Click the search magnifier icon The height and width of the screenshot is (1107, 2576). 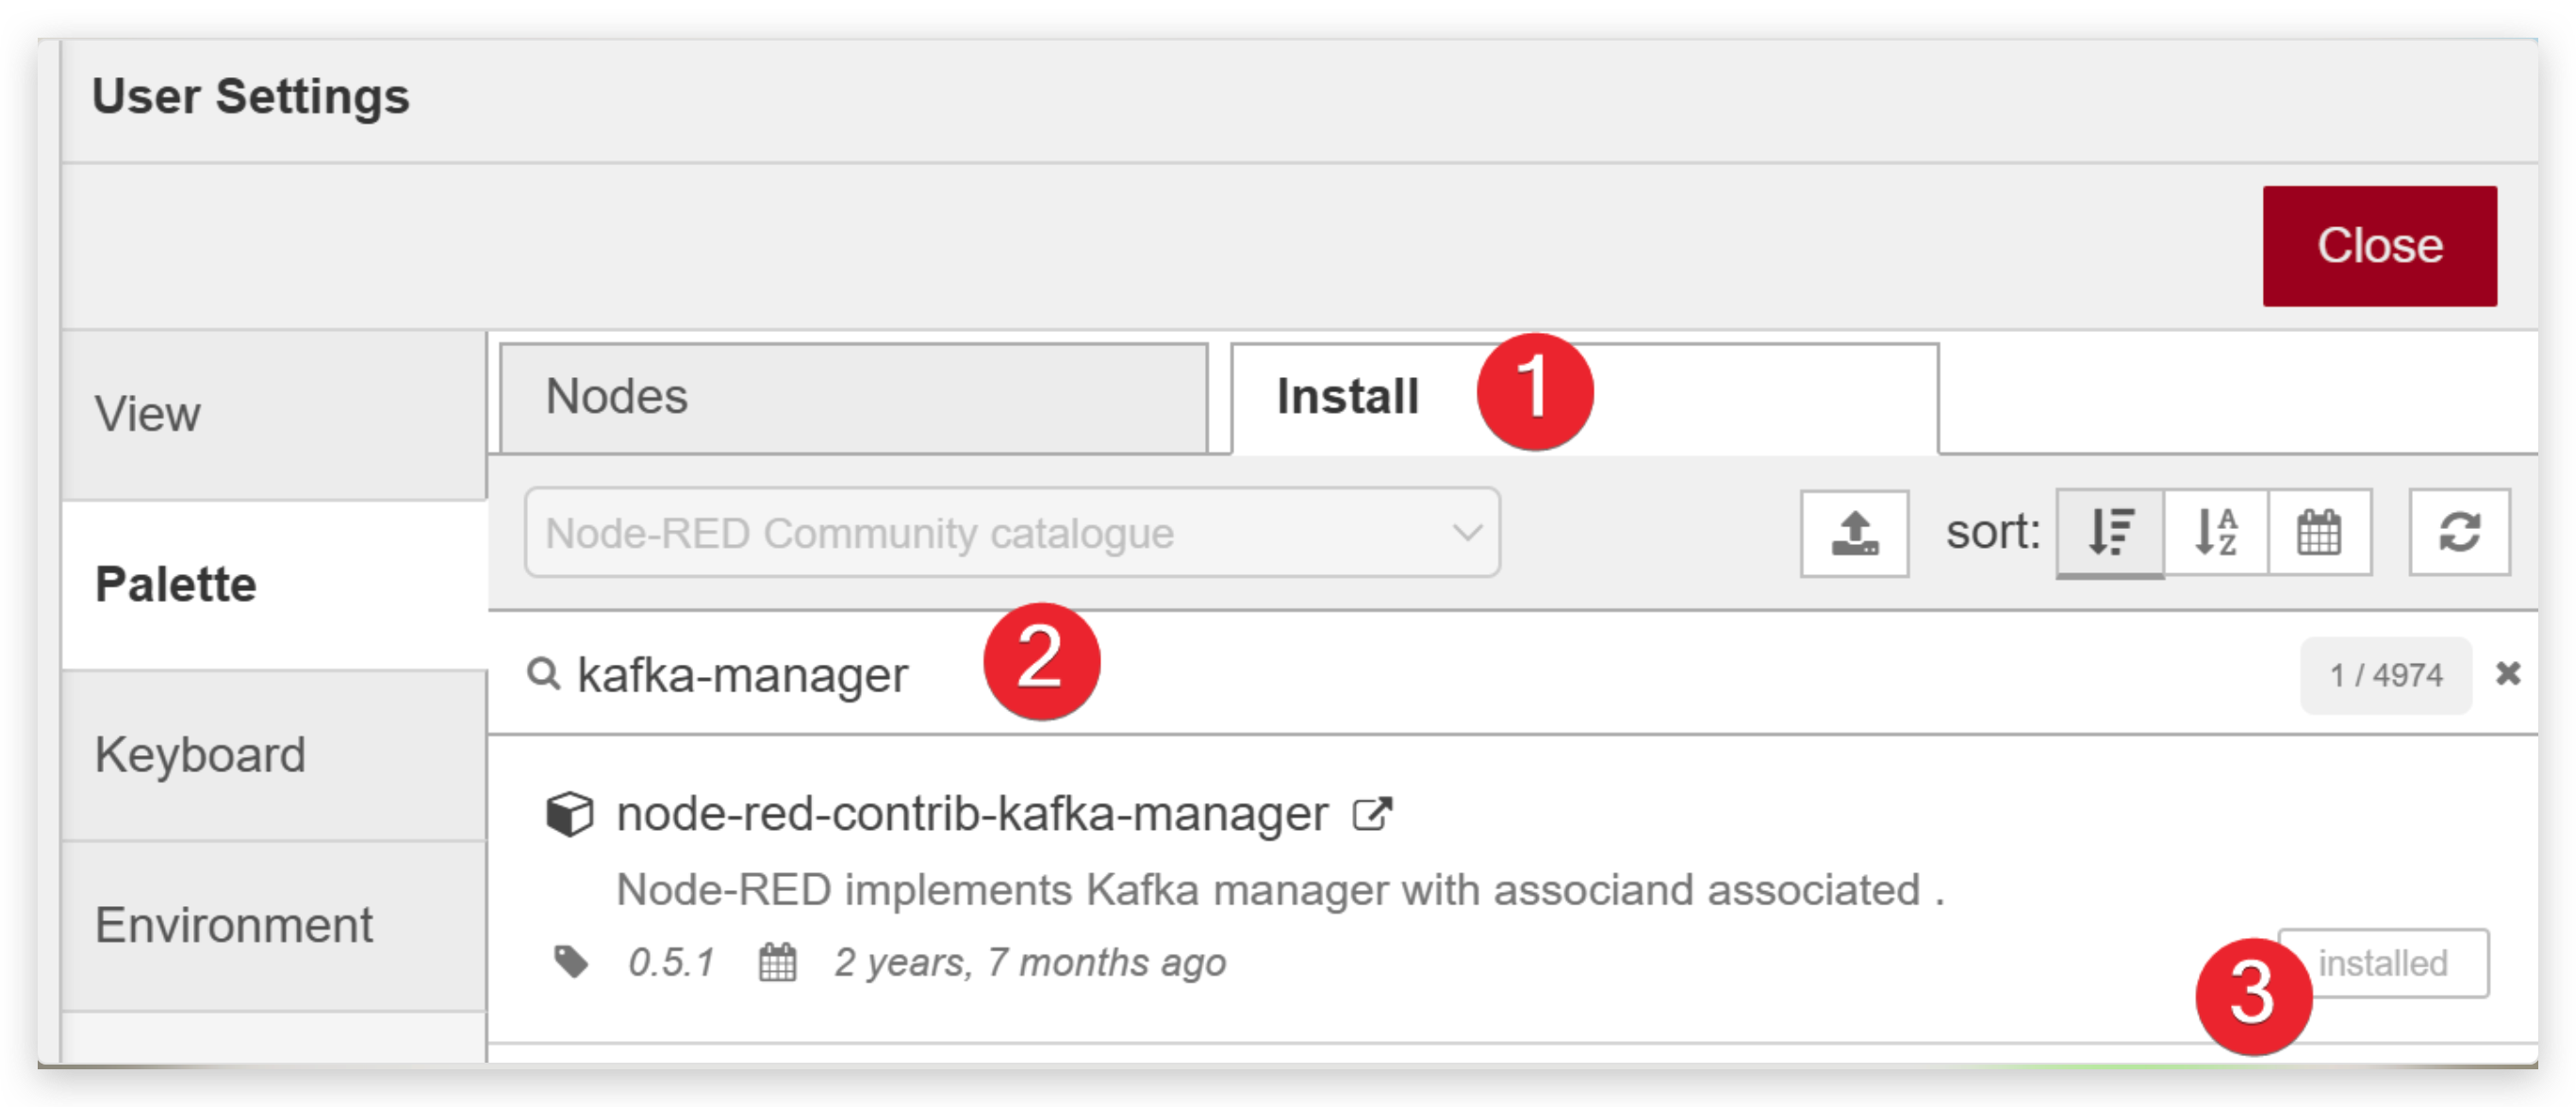click(x=543, y=674)
